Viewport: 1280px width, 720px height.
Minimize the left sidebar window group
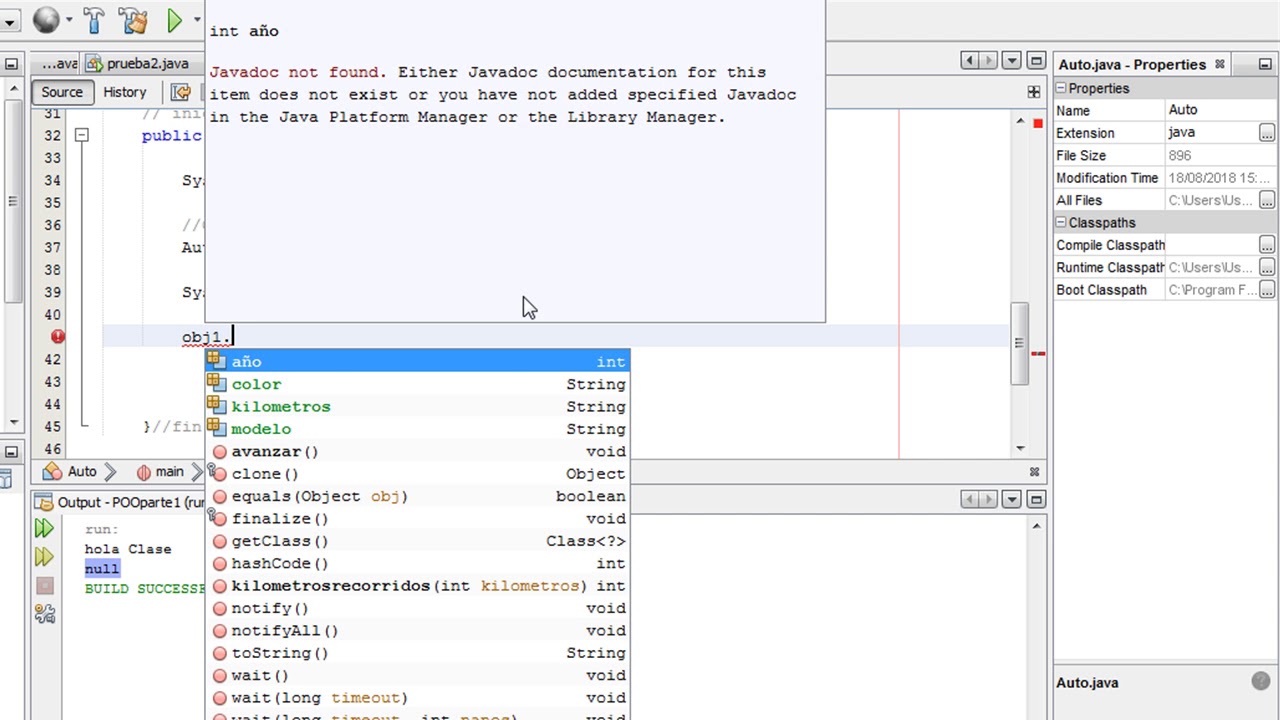click(11, 64)
